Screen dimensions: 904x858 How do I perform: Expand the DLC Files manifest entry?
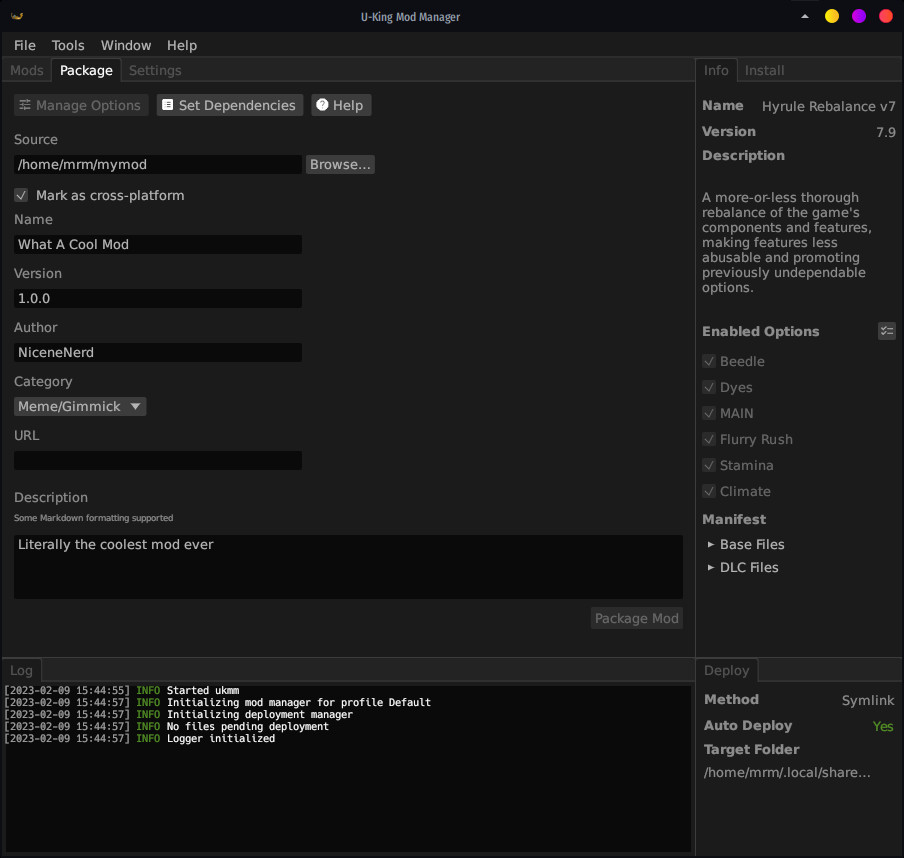pos(712,567)
